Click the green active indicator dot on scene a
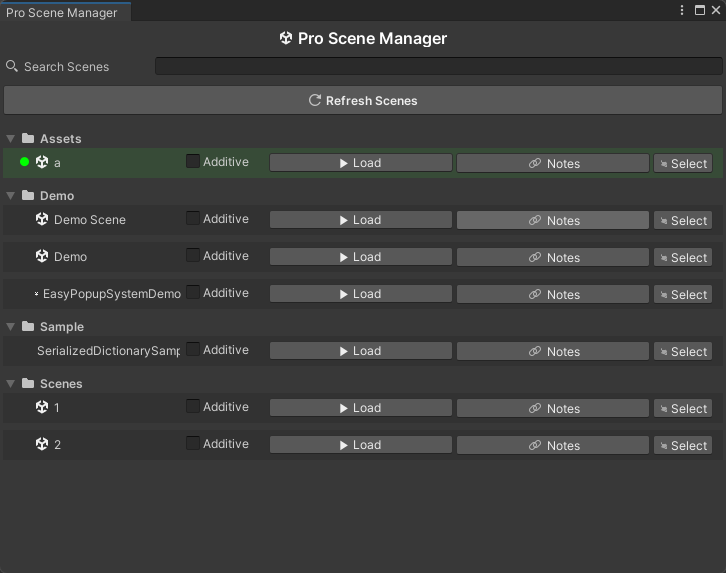The image size is (726, 573). [x=25, y=162]
